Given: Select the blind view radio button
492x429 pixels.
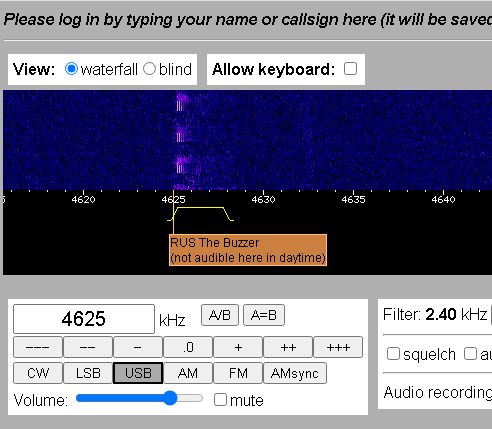Looking at the screenshot, I should [149, 69].
